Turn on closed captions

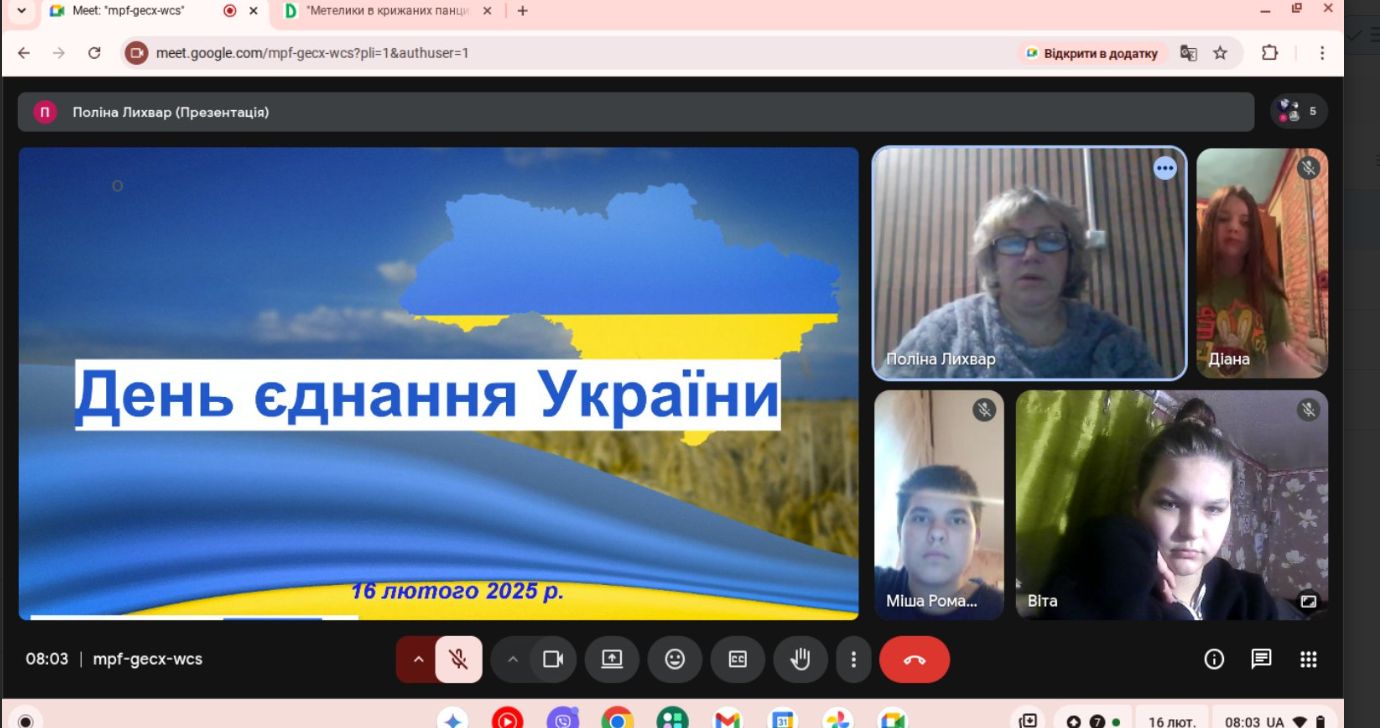(738, 659)
